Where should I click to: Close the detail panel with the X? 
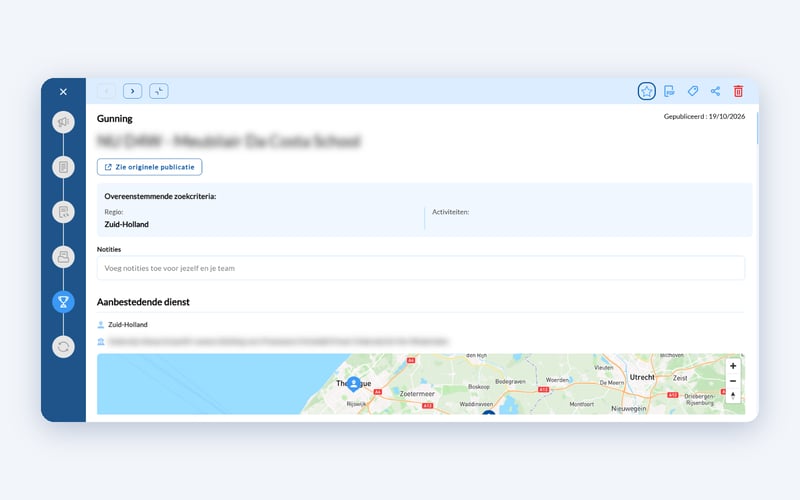[63, 92]
